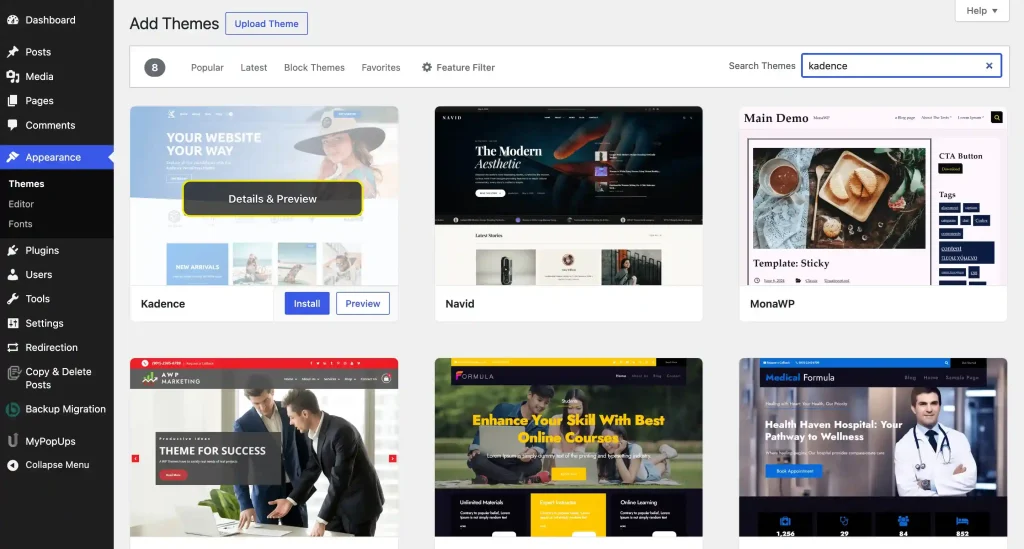Open the Redirection menu
Viewport: 1024px width, 549px height.
pyautogui.click(x=52, y=347)
